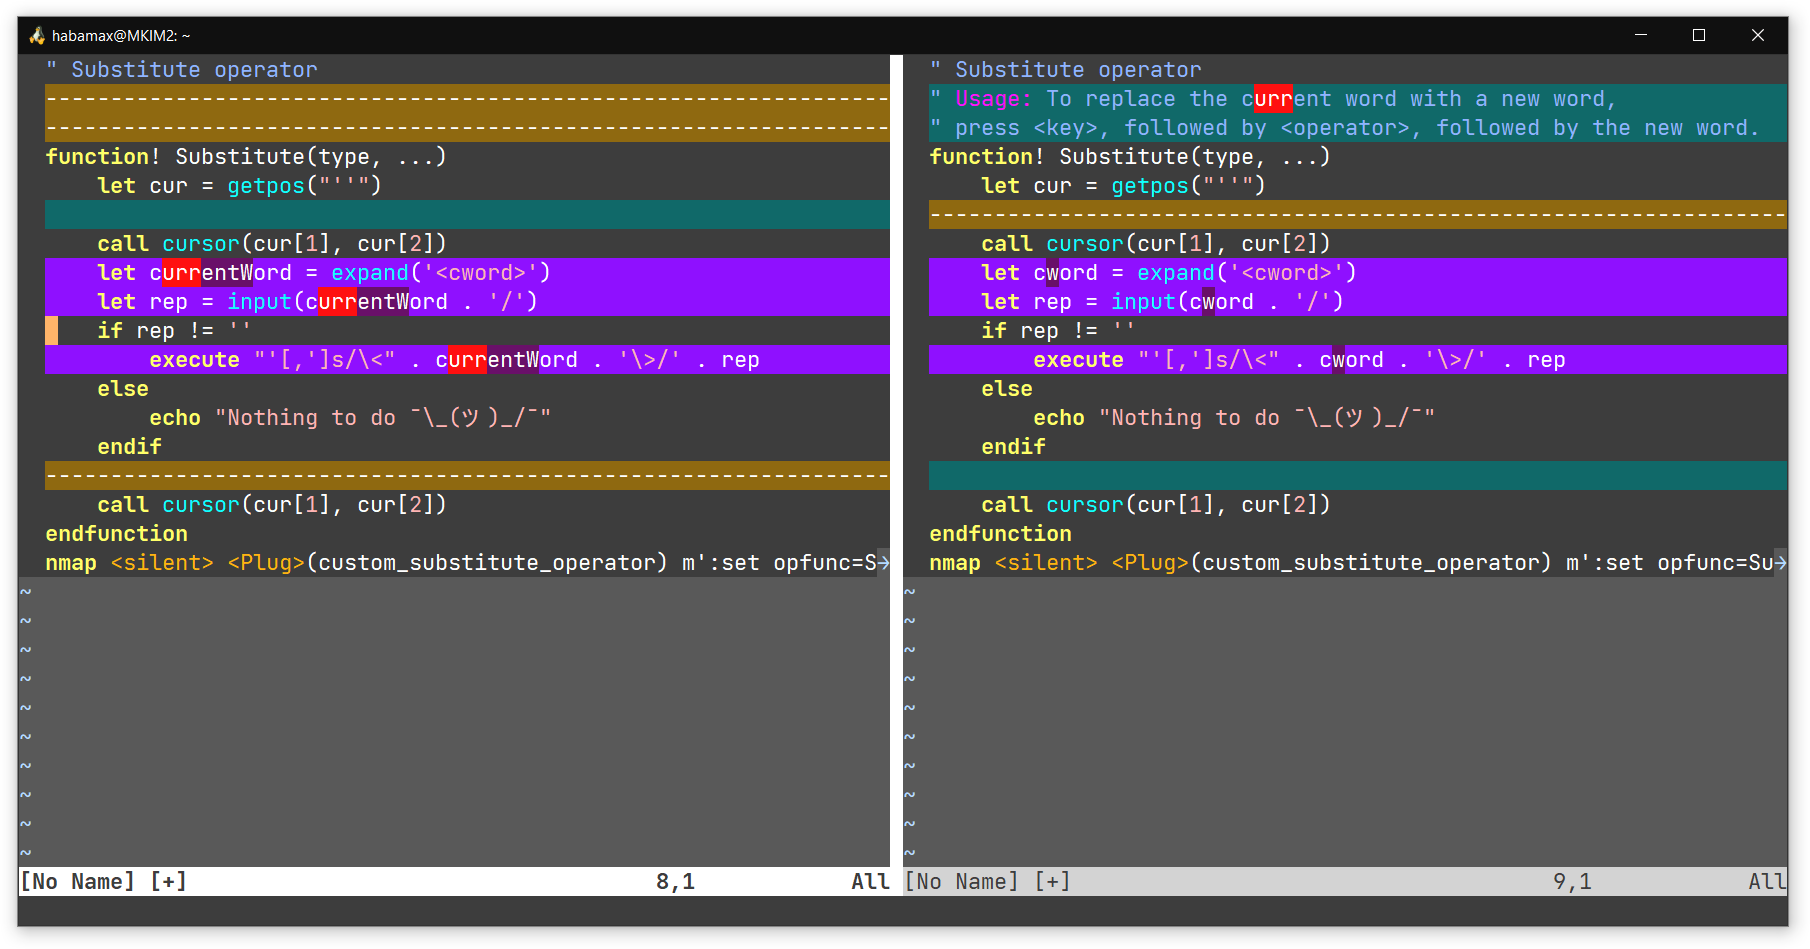The image size is (1810, 949).
Task: Click the overflow arrow ending the right nmap line
Action: [x=1783, y=562]
